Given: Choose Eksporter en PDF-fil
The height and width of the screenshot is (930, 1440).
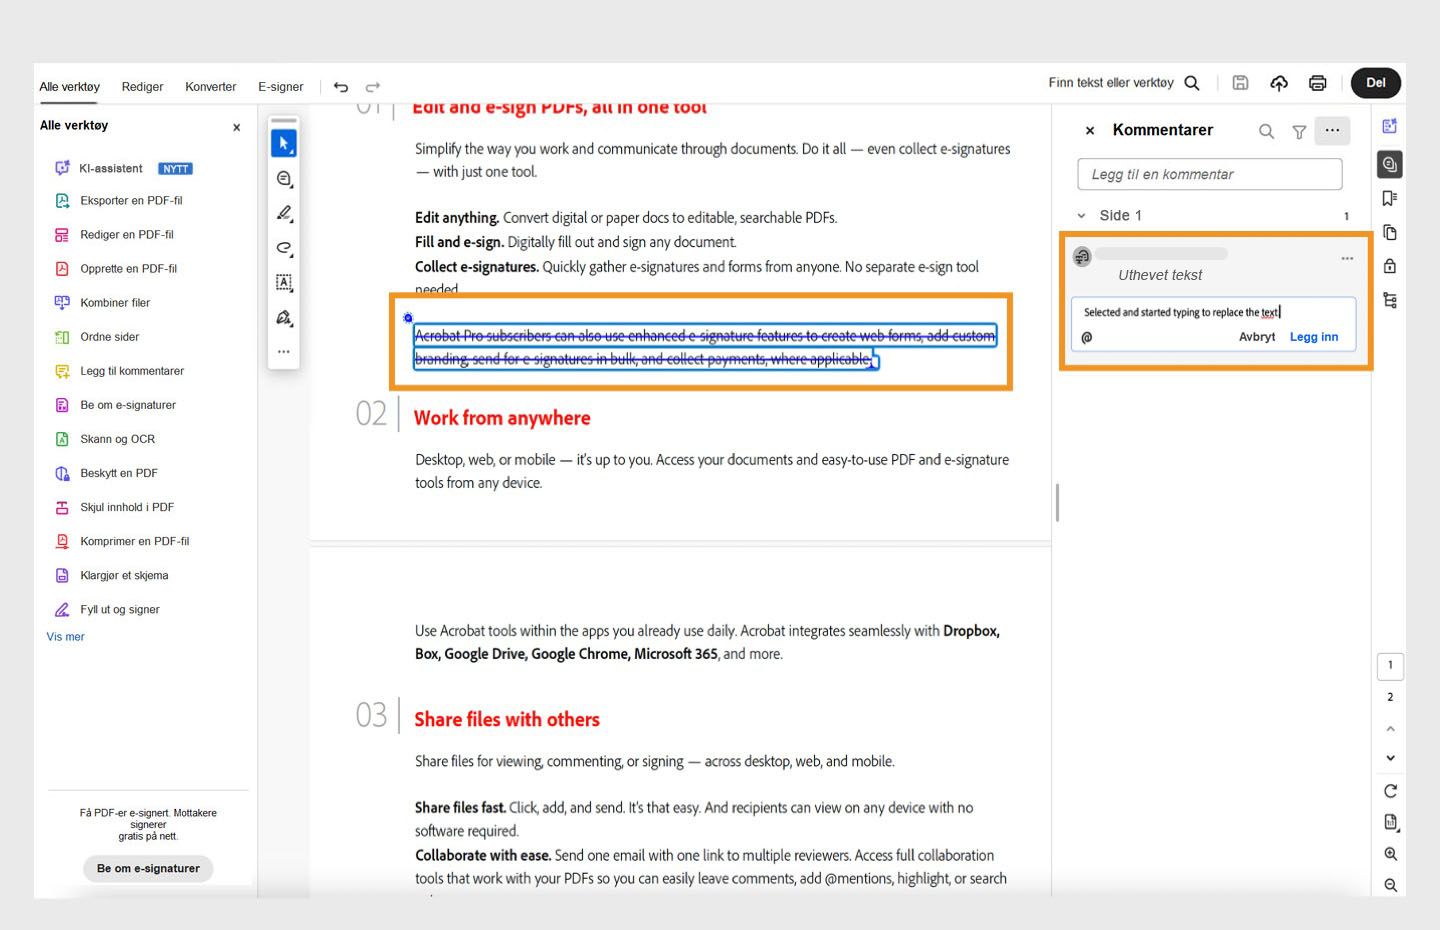Looking at the screenshot, I should [x=119, y=200].
